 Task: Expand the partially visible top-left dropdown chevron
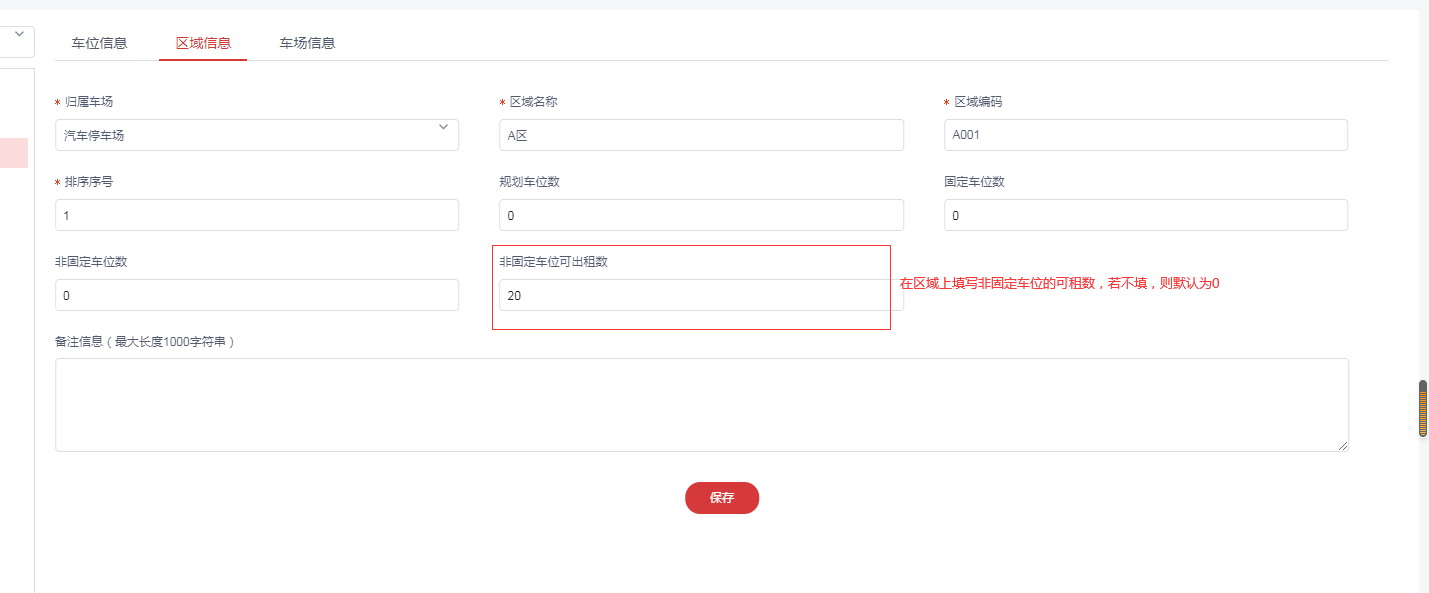pos(19,34)
